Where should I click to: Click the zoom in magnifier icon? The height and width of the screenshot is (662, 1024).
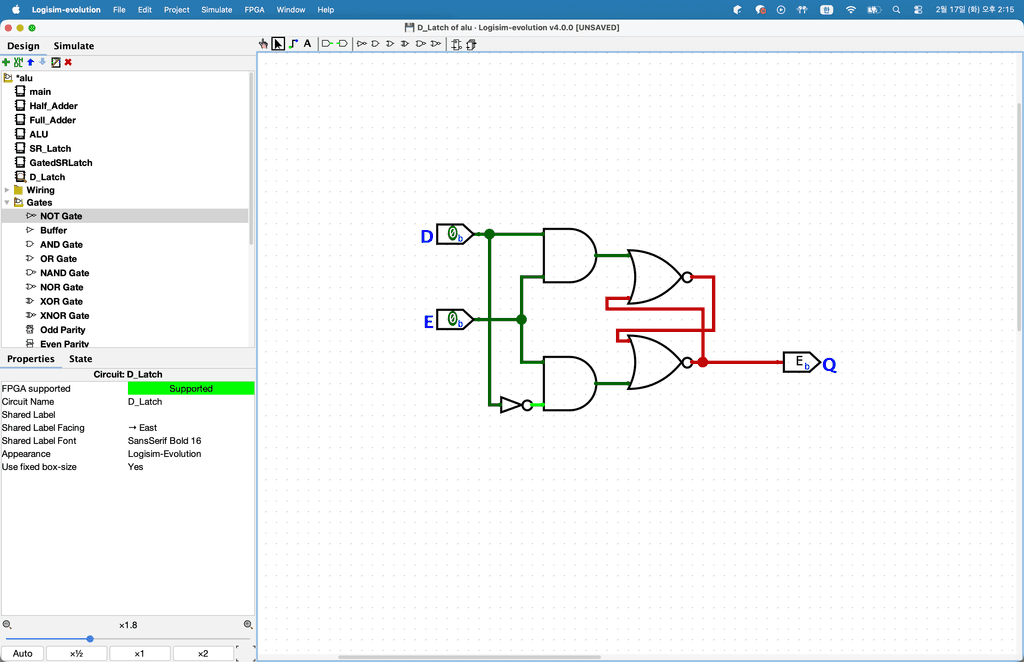pyautogui.click(x=248, y=625)
